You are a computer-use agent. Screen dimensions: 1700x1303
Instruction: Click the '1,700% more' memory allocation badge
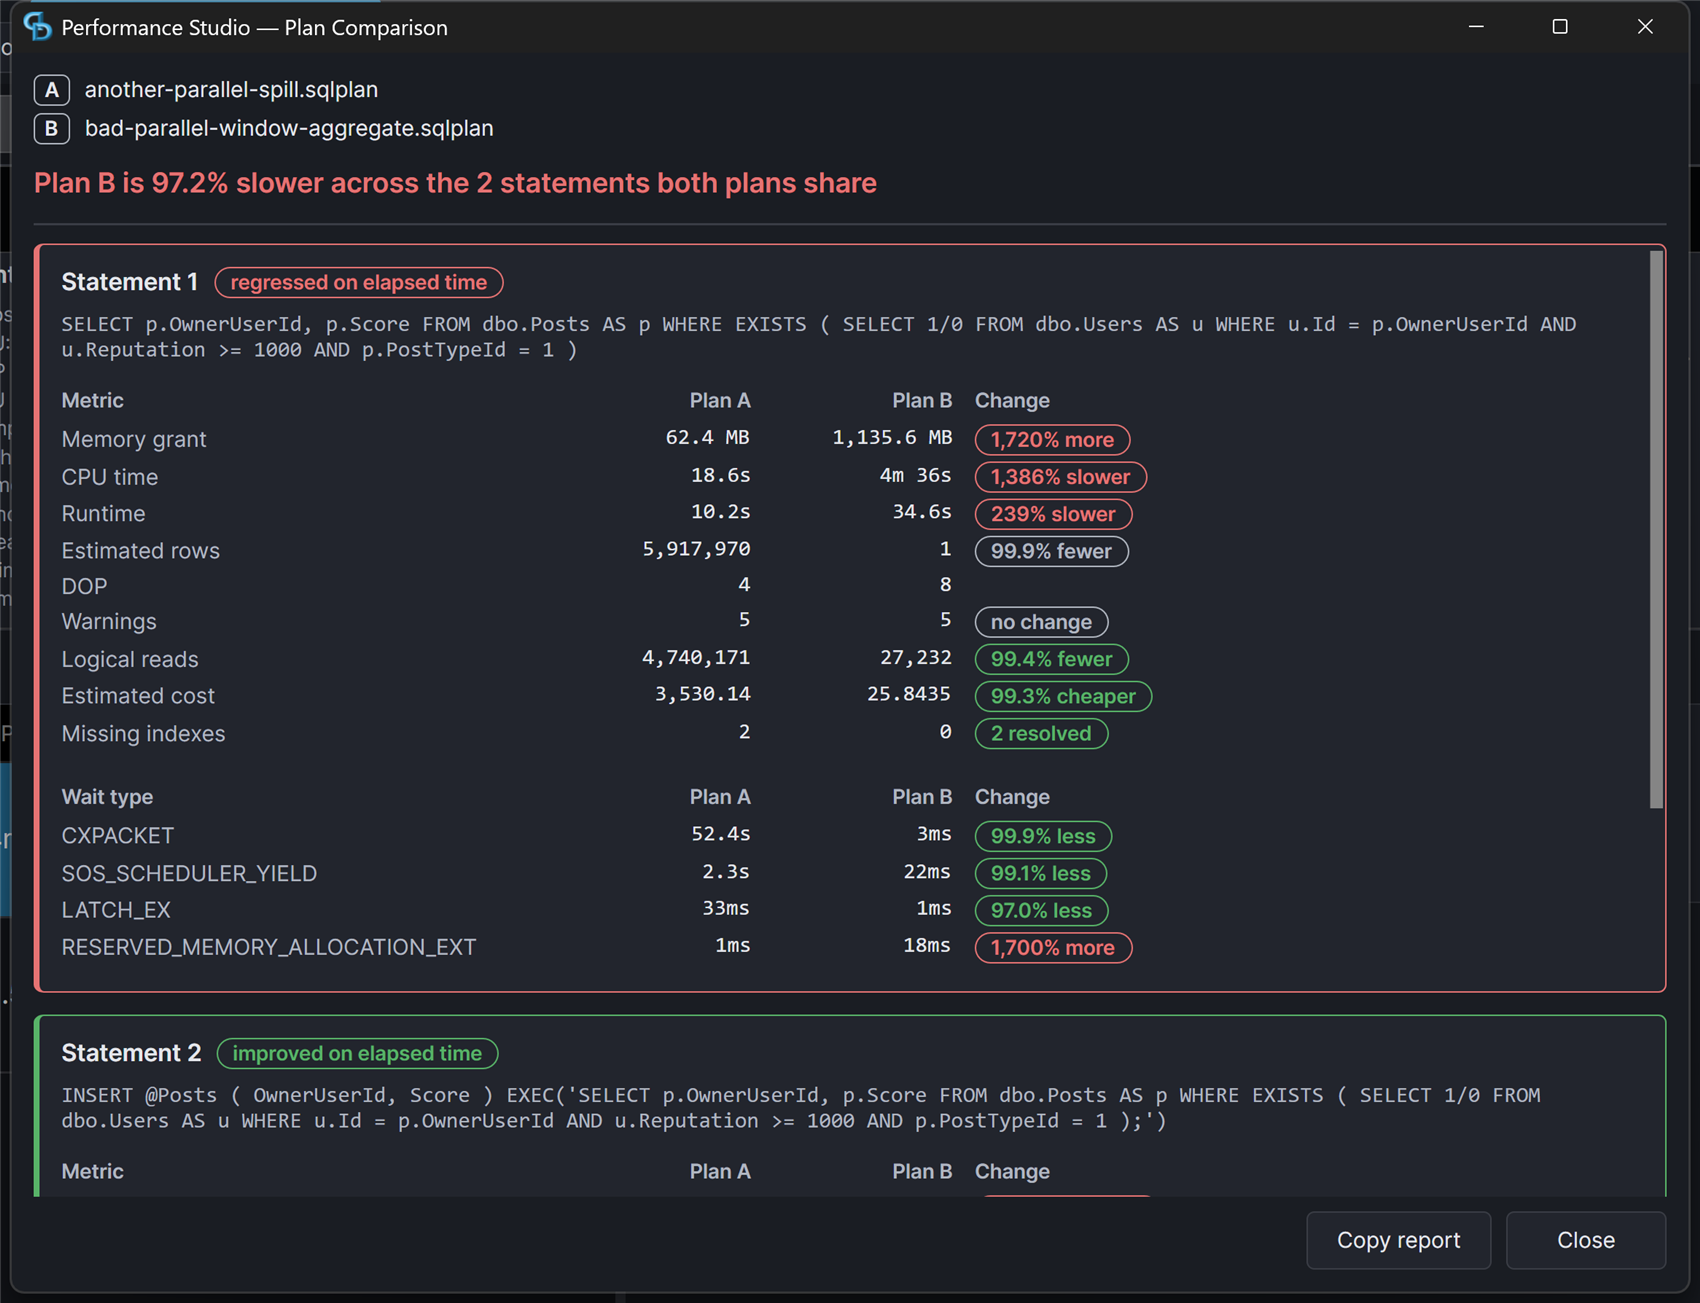coord(1053,947)
